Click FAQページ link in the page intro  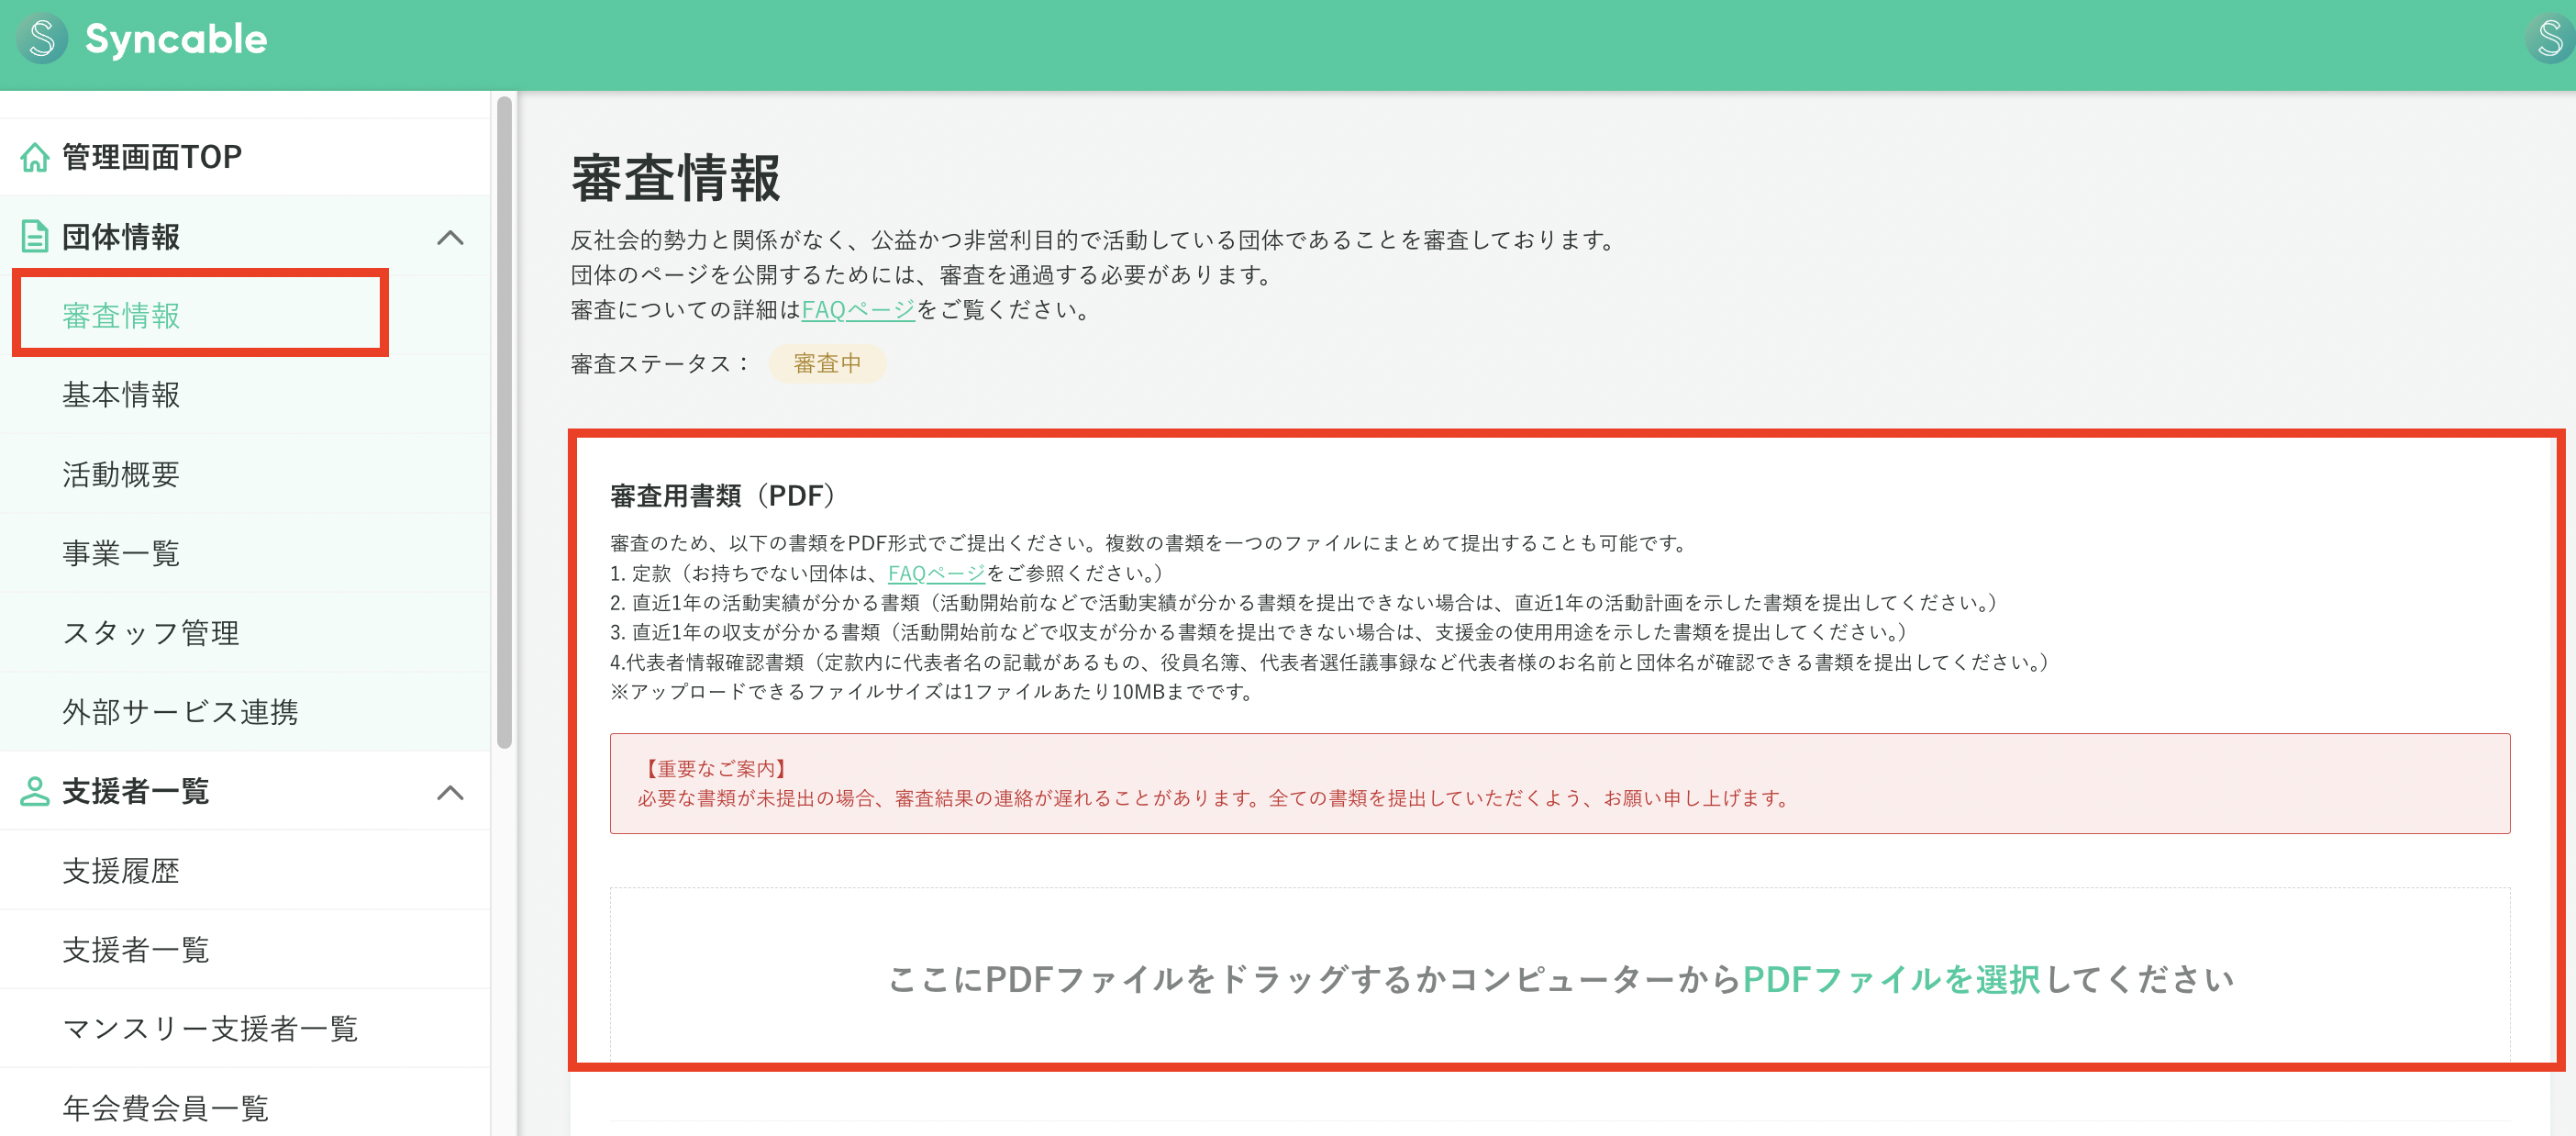(x=858, y=310)
